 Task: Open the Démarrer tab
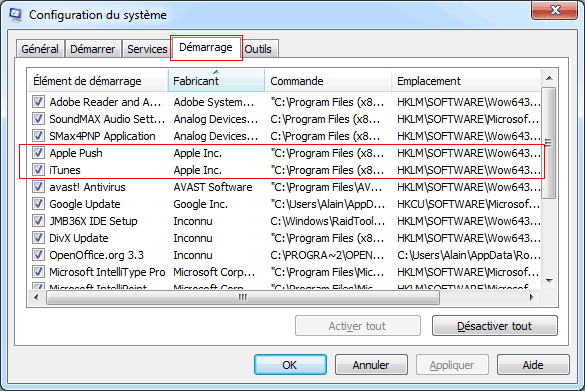tap(93, 49)
